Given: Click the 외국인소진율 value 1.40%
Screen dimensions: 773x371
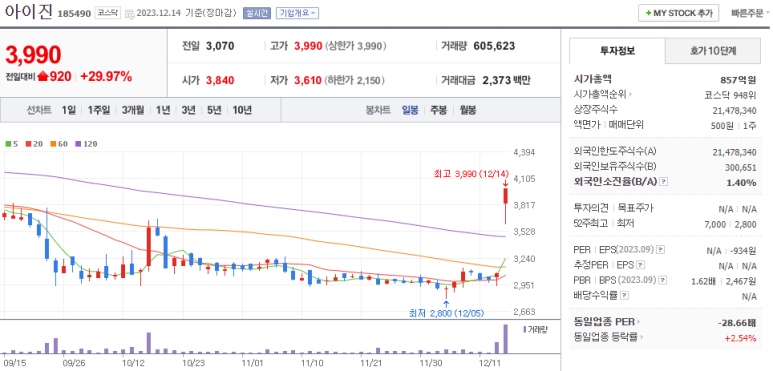Looking at the screenshot, I should (x=741, y=183).
